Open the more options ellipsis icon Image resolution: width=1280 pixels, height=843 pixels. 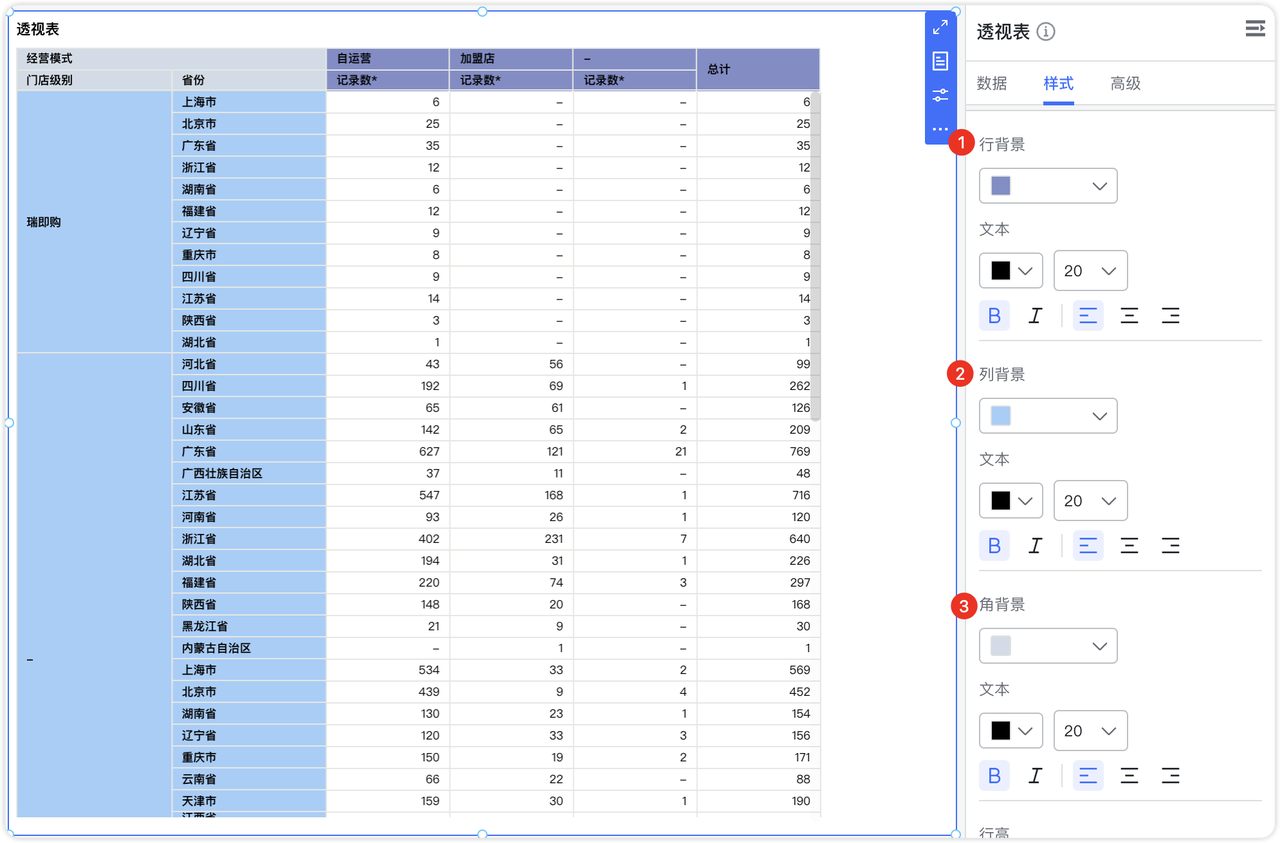939,128
